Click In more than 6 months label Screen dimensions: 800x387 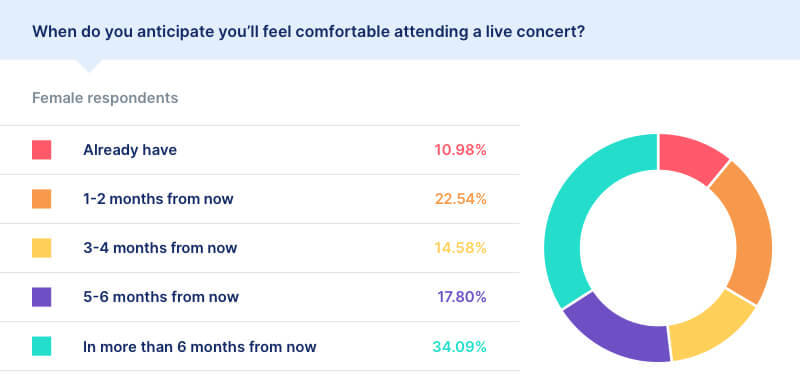click(x=199, y=347)
